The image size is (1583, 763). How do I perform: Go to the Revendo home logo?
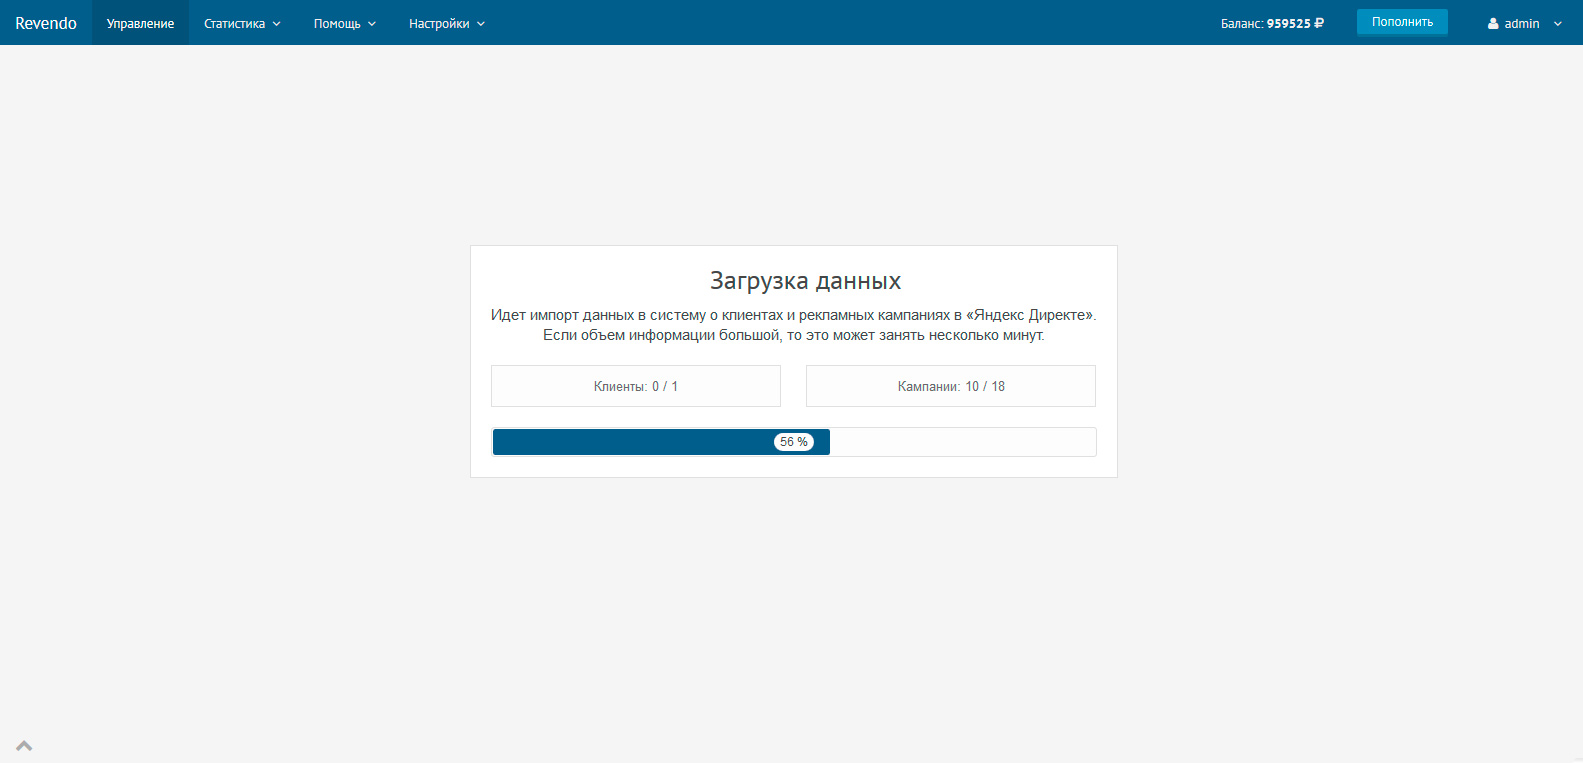[46, 23]
